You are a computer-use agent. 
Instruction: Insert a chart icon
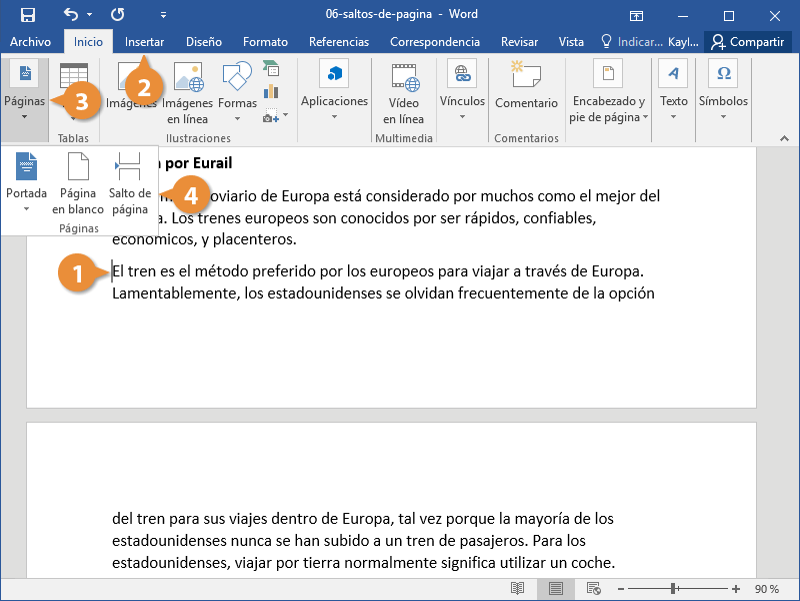point(271,92)
